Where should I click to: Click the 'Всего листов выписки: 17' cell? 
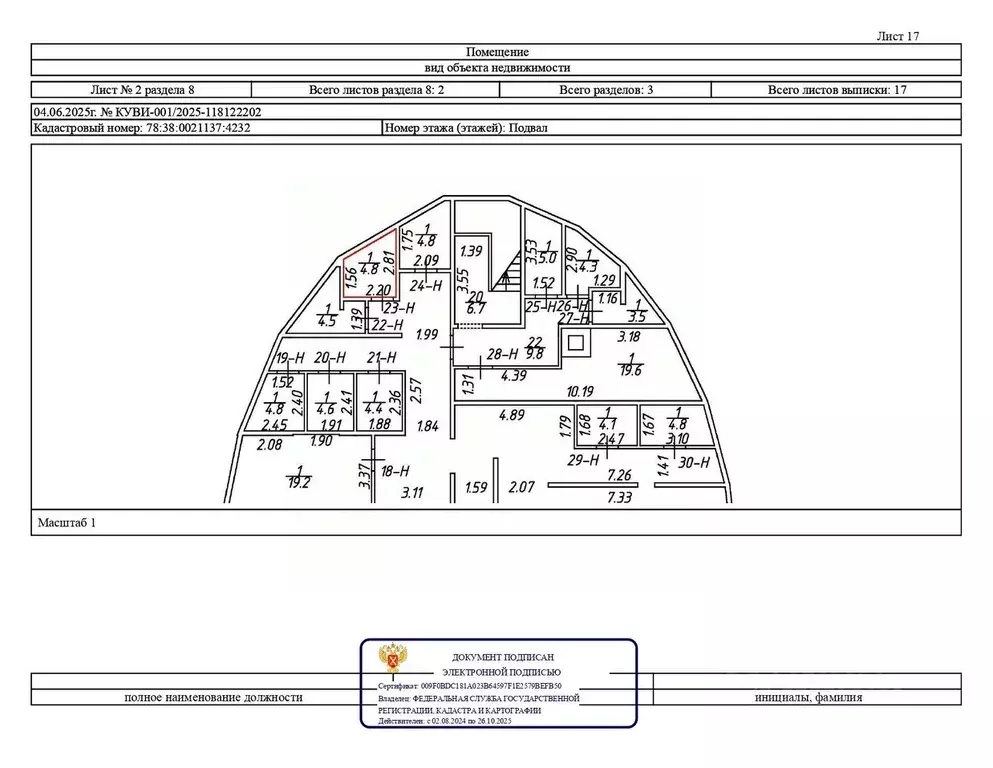click(836, 90)
